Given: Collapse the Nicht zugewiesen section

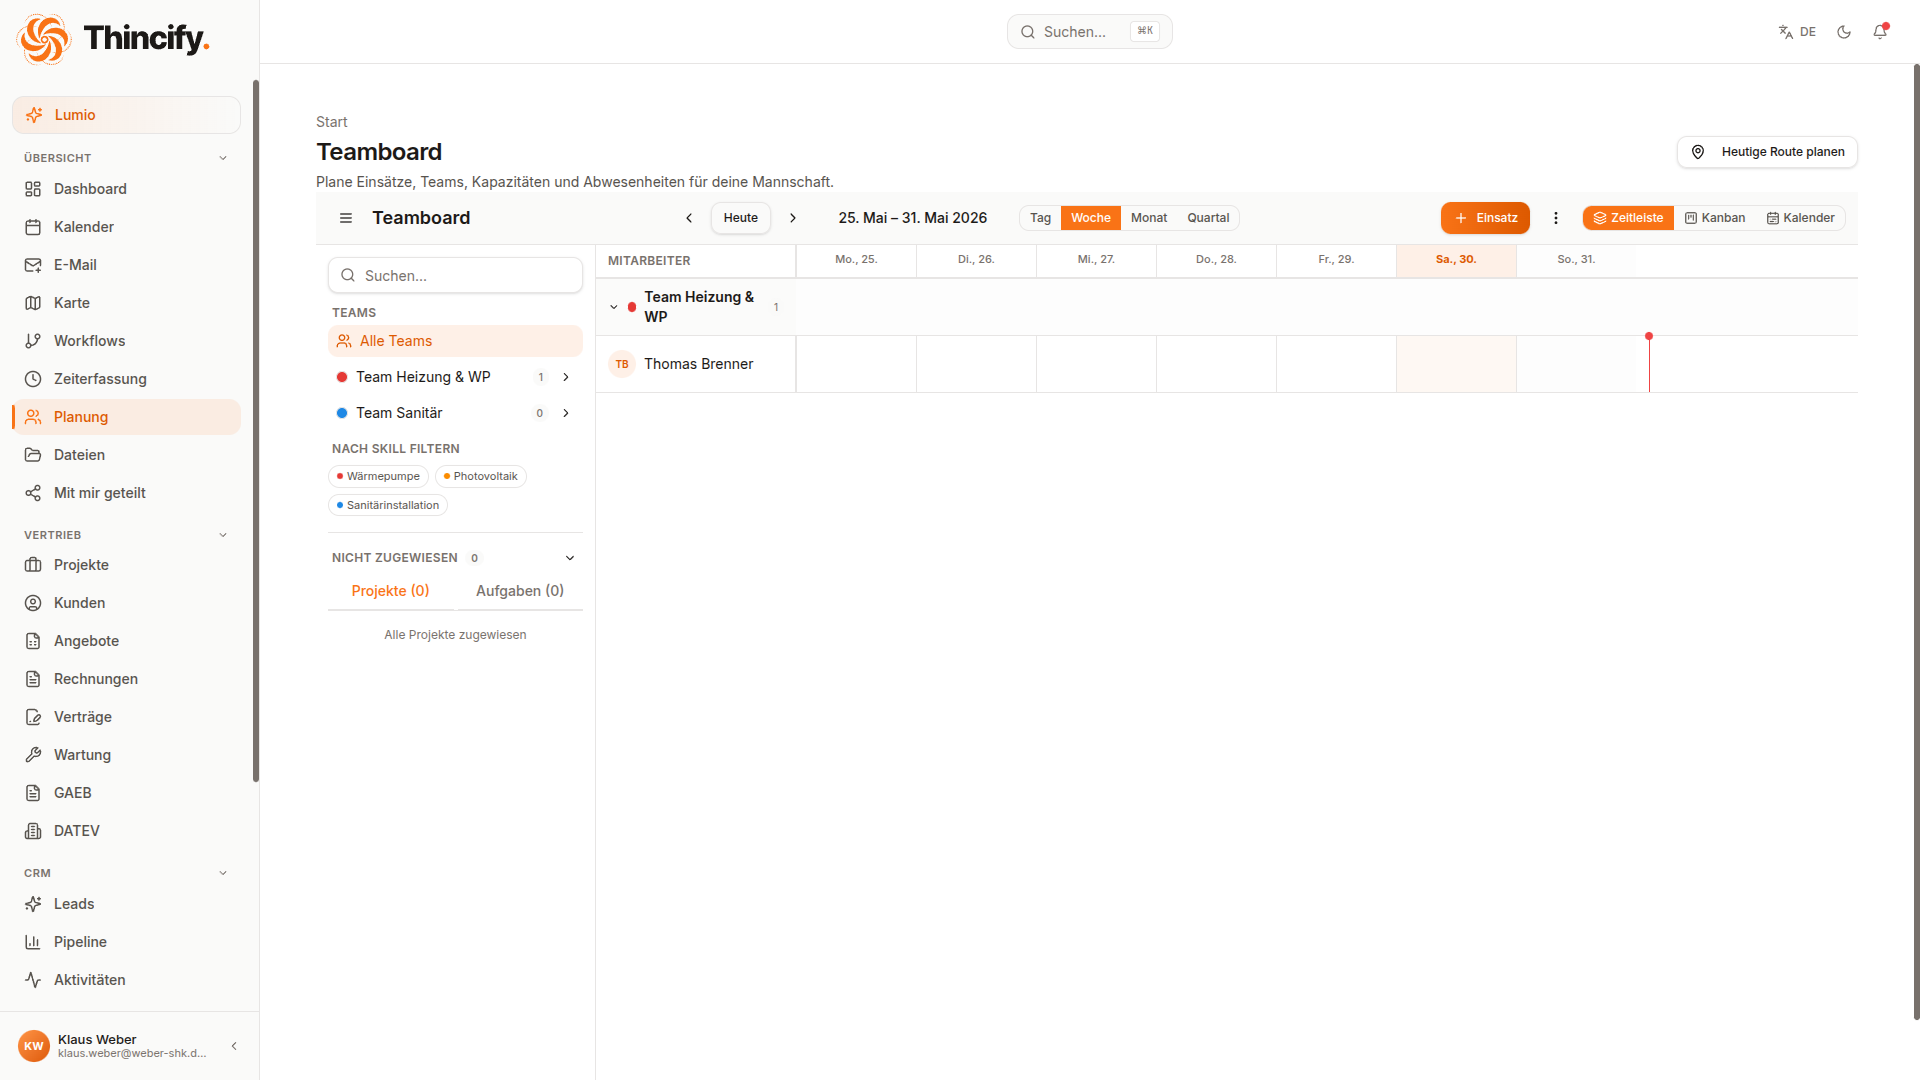Looking at the screenshot, I should (570, 558).
